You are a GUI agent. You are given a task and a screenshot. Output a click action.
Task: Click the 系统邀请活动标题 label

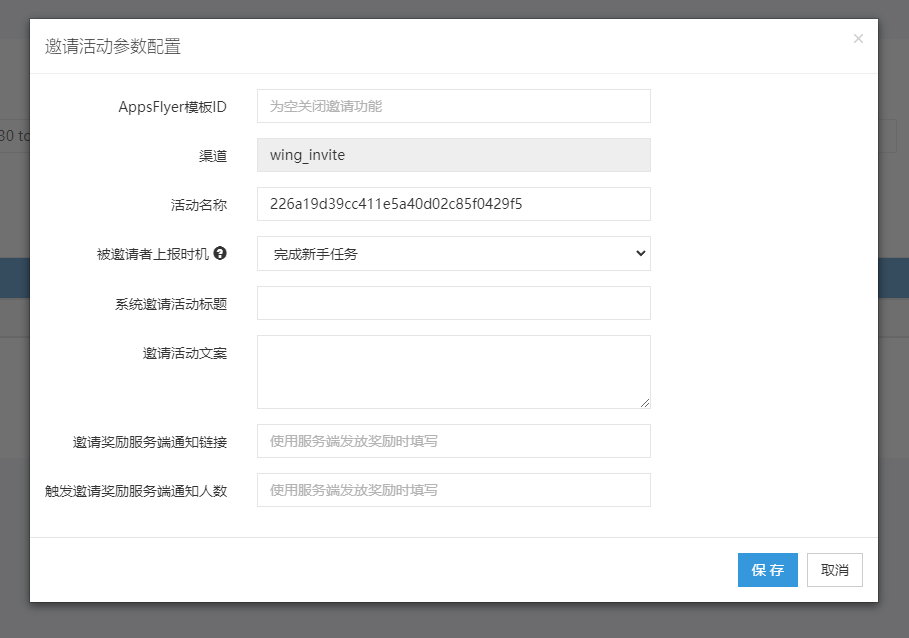tap(171, 304)
